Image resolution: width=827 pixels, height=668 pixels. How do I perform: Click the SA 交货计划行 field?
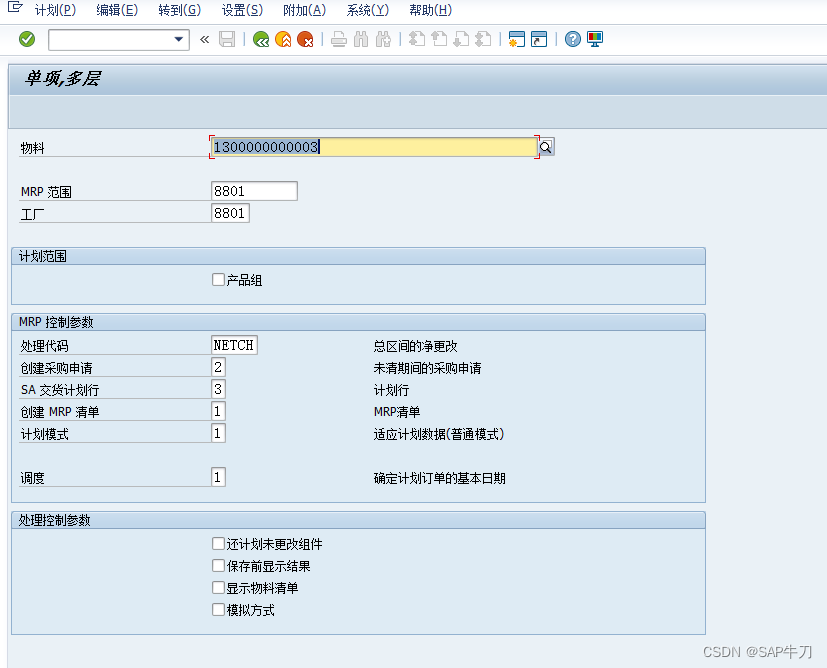(218, 389)
